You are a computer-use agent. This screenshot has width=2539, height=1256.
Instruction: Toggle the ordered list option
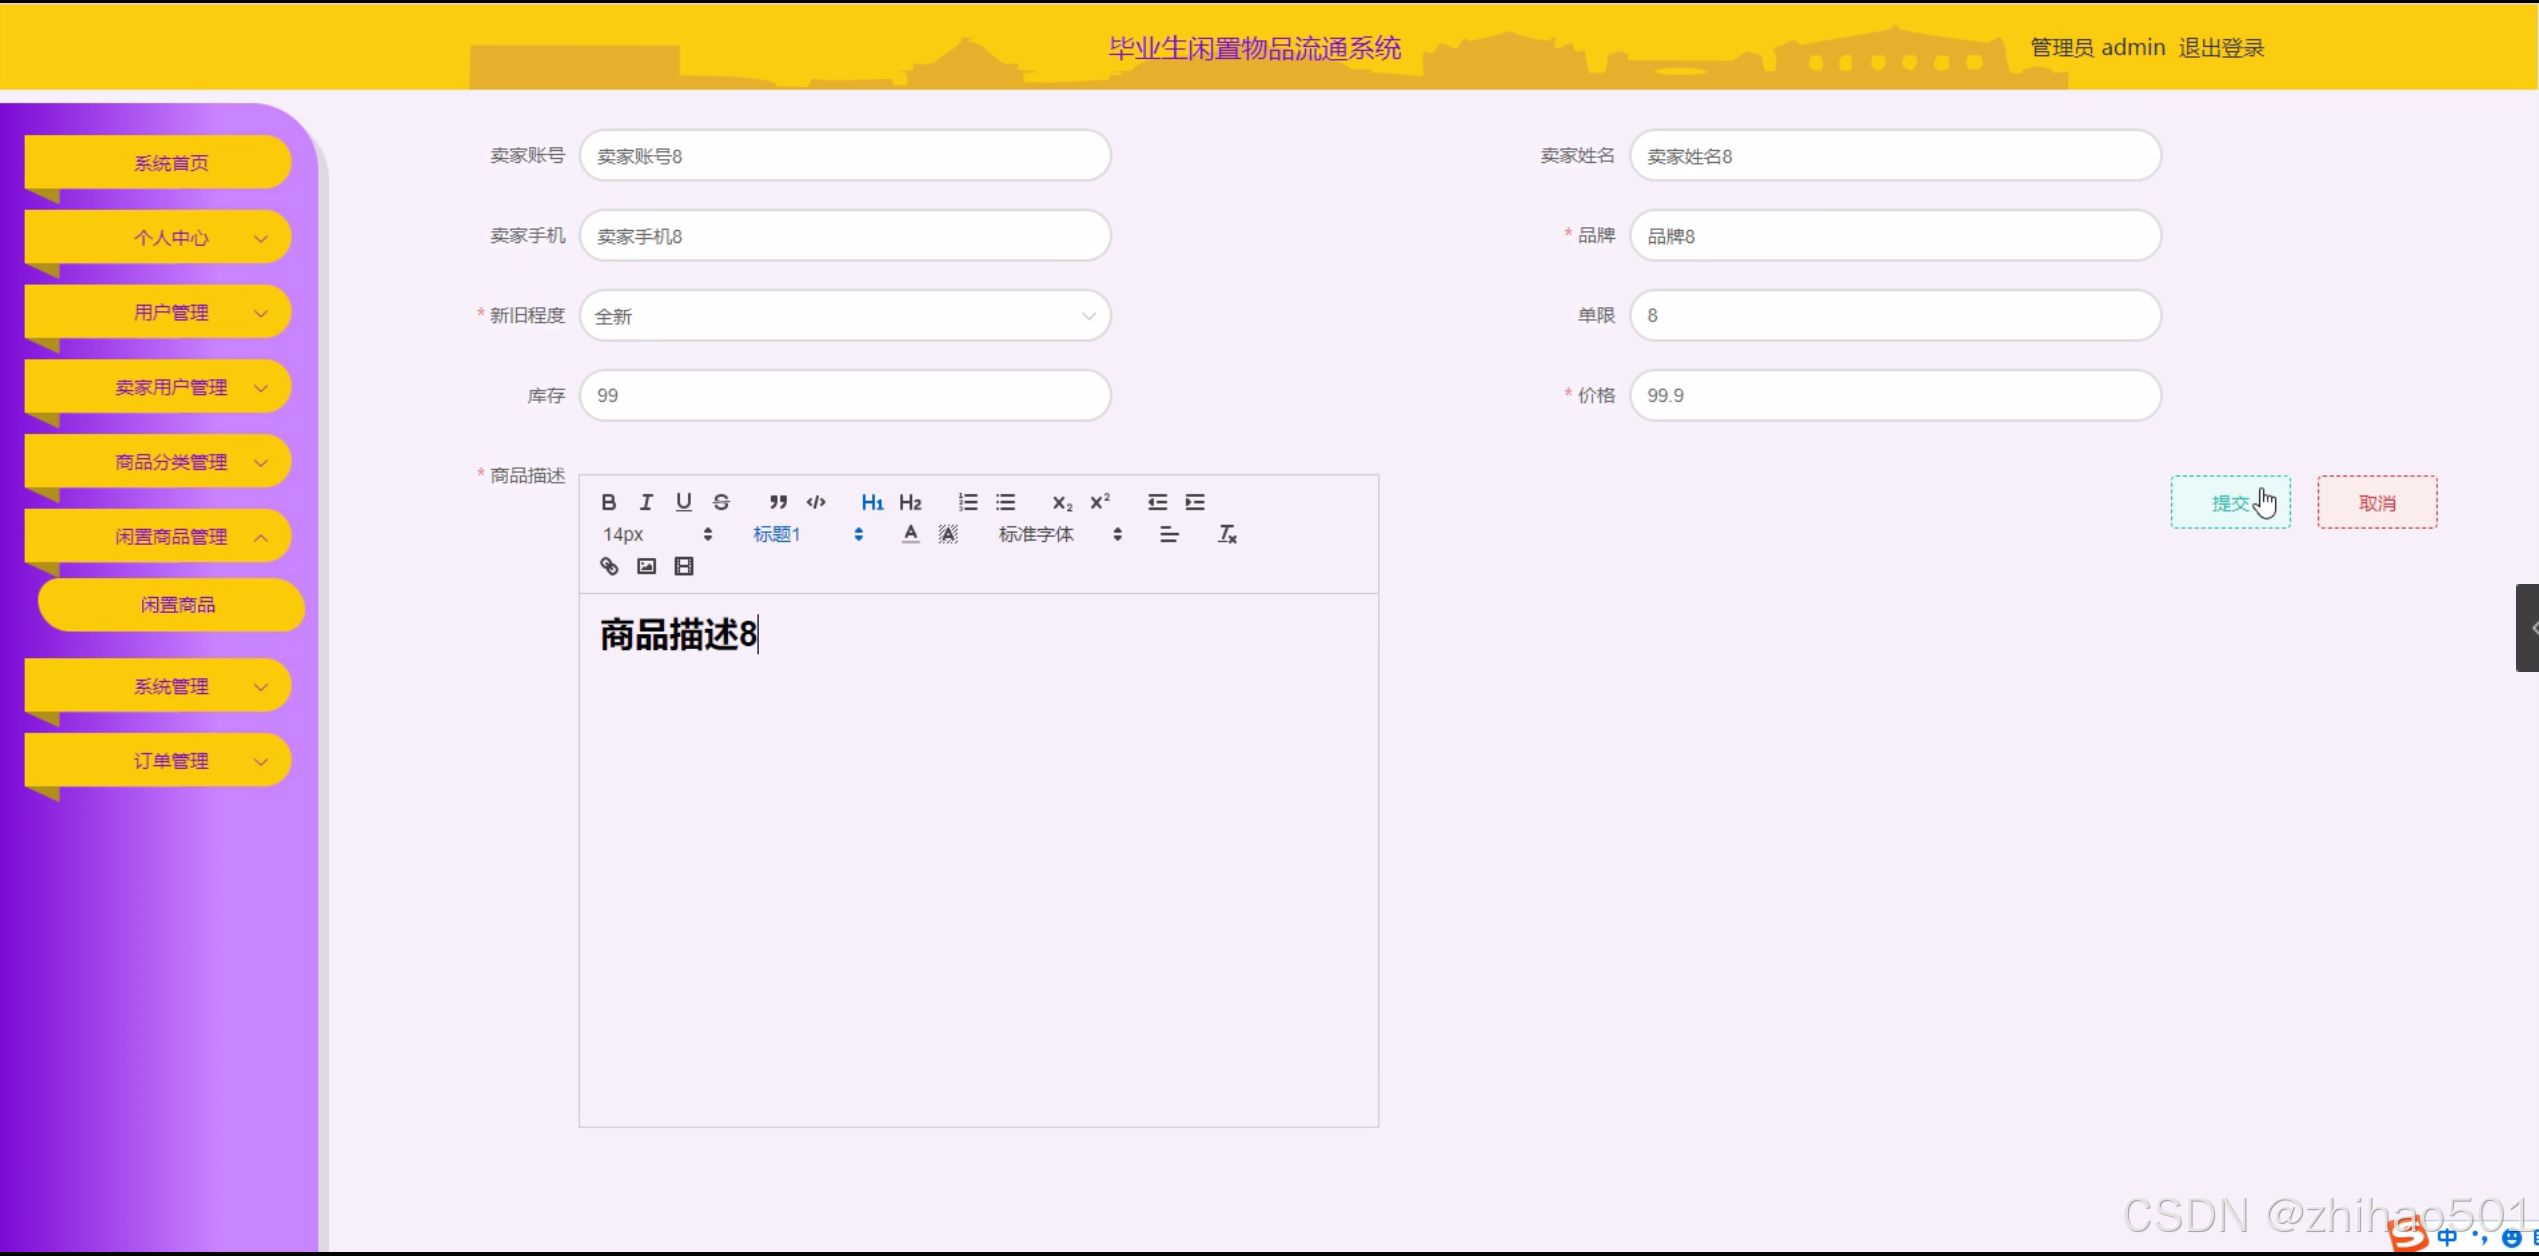point(967,502)
